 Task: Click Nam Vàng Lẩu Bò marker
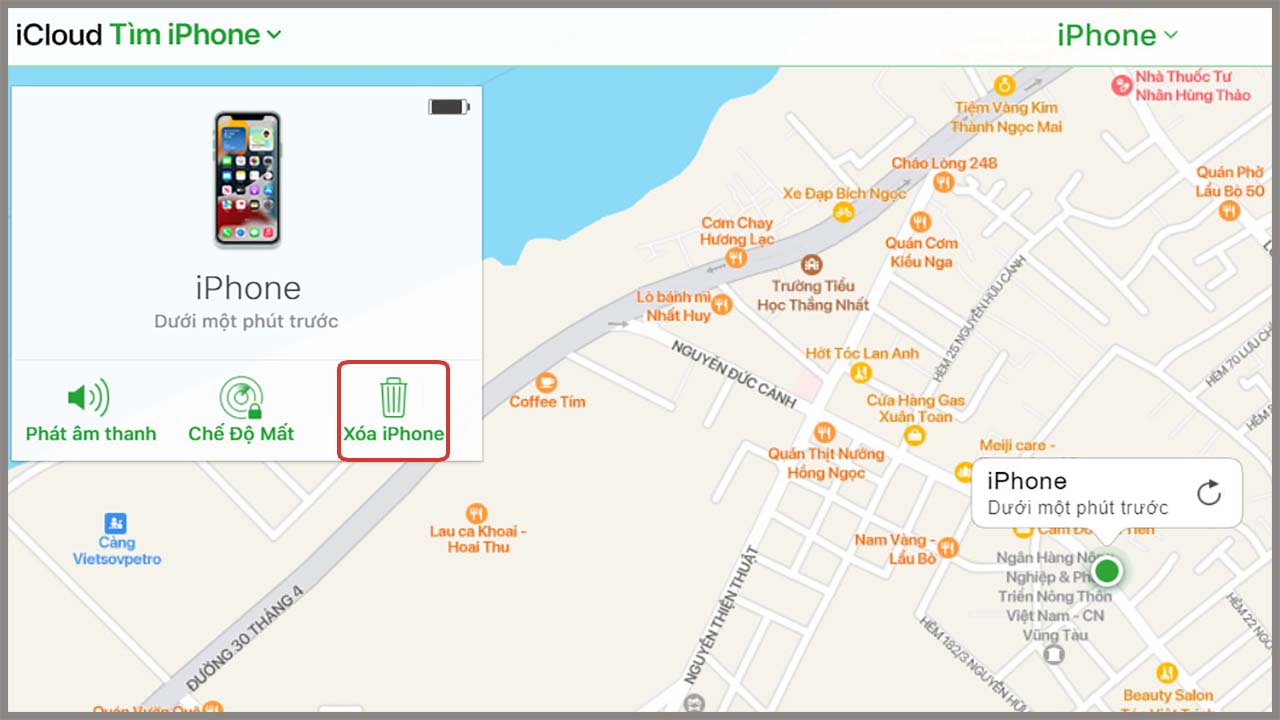948,548
